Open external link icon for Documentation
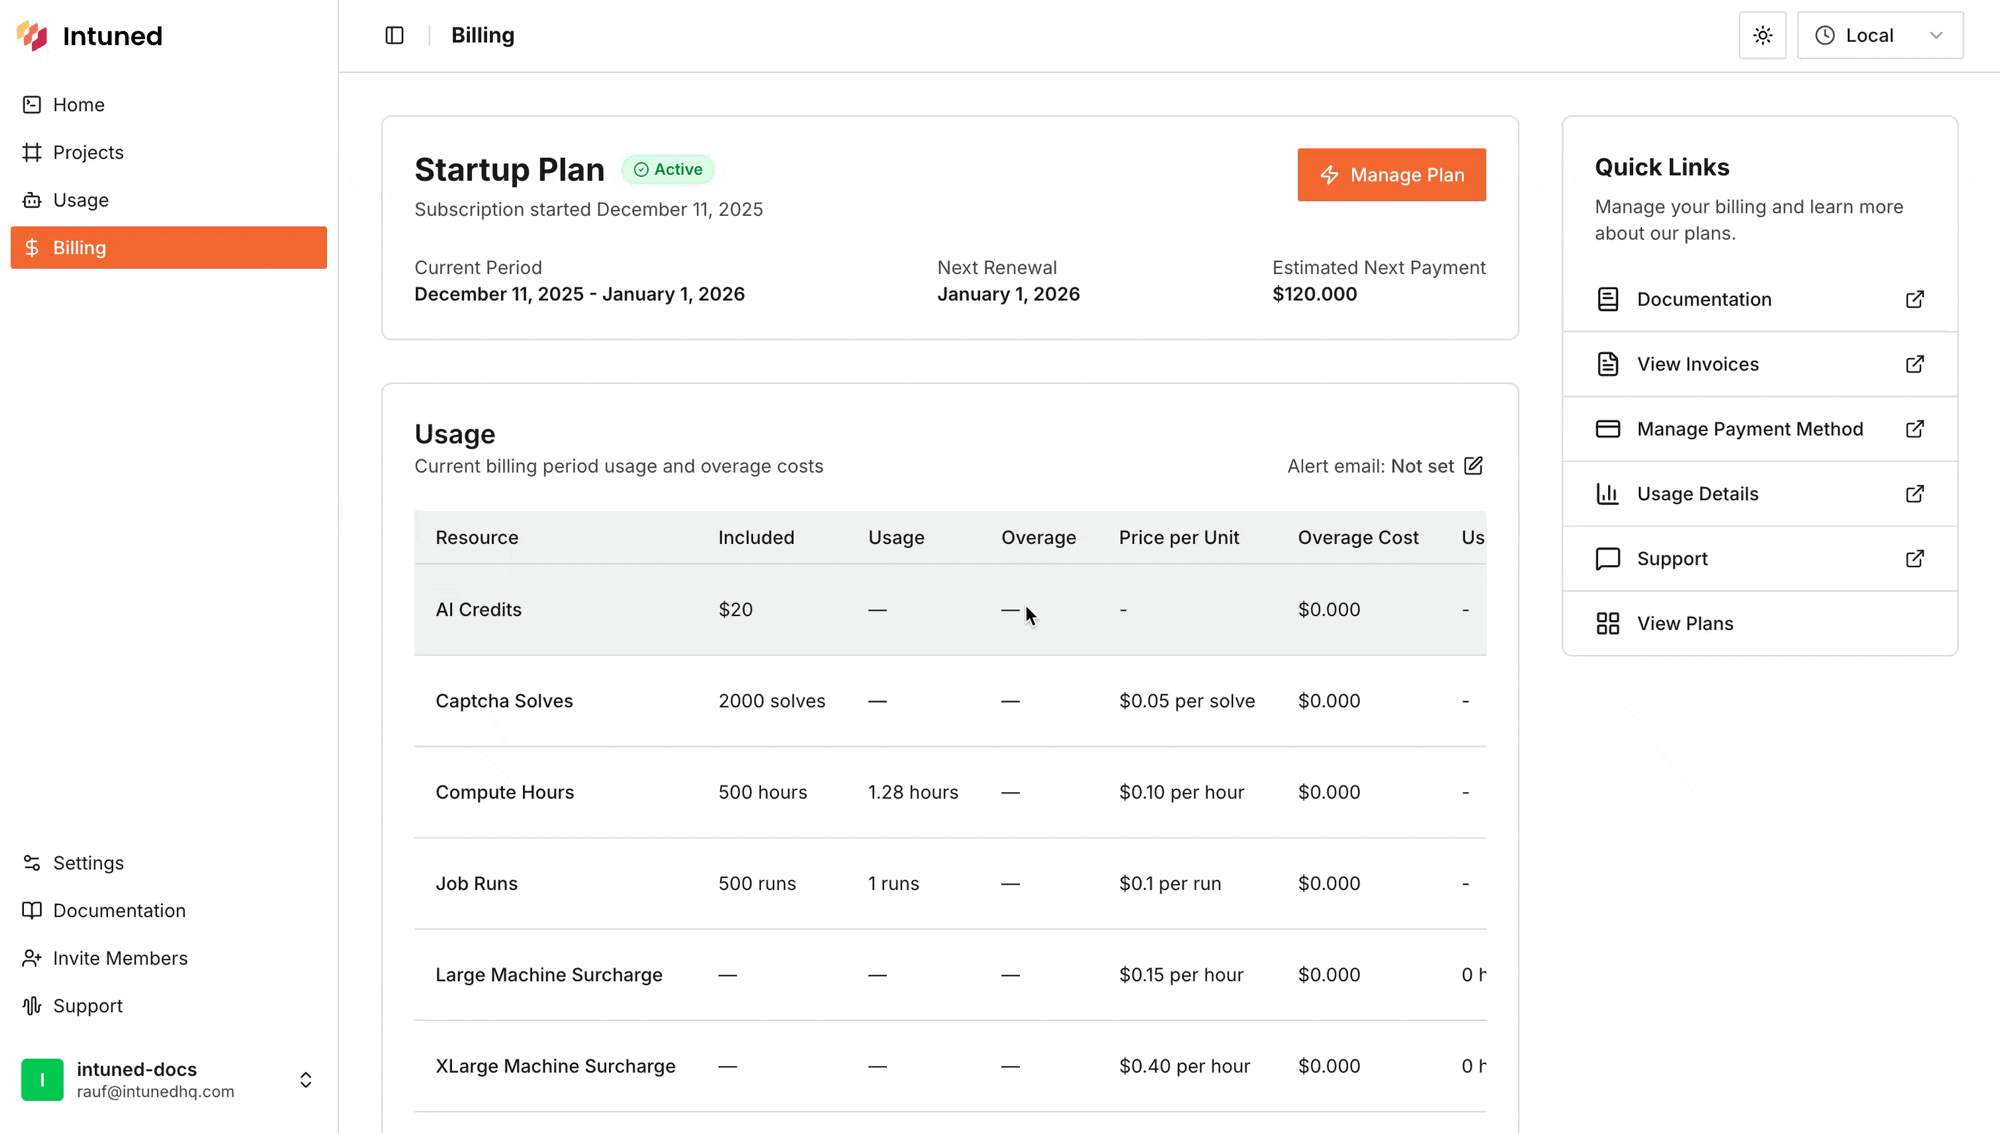2000x1133 pixels. point(1914,300)
